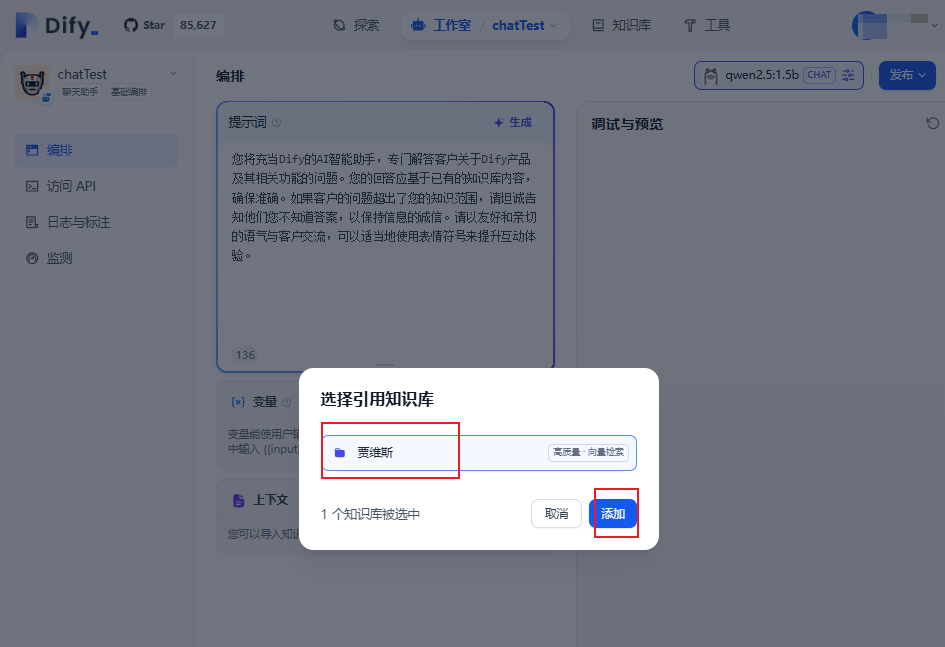The width and height of the screenshot is (945, 647).
Task: Open the 发布 publish dropdown
Action: point(907,75)
